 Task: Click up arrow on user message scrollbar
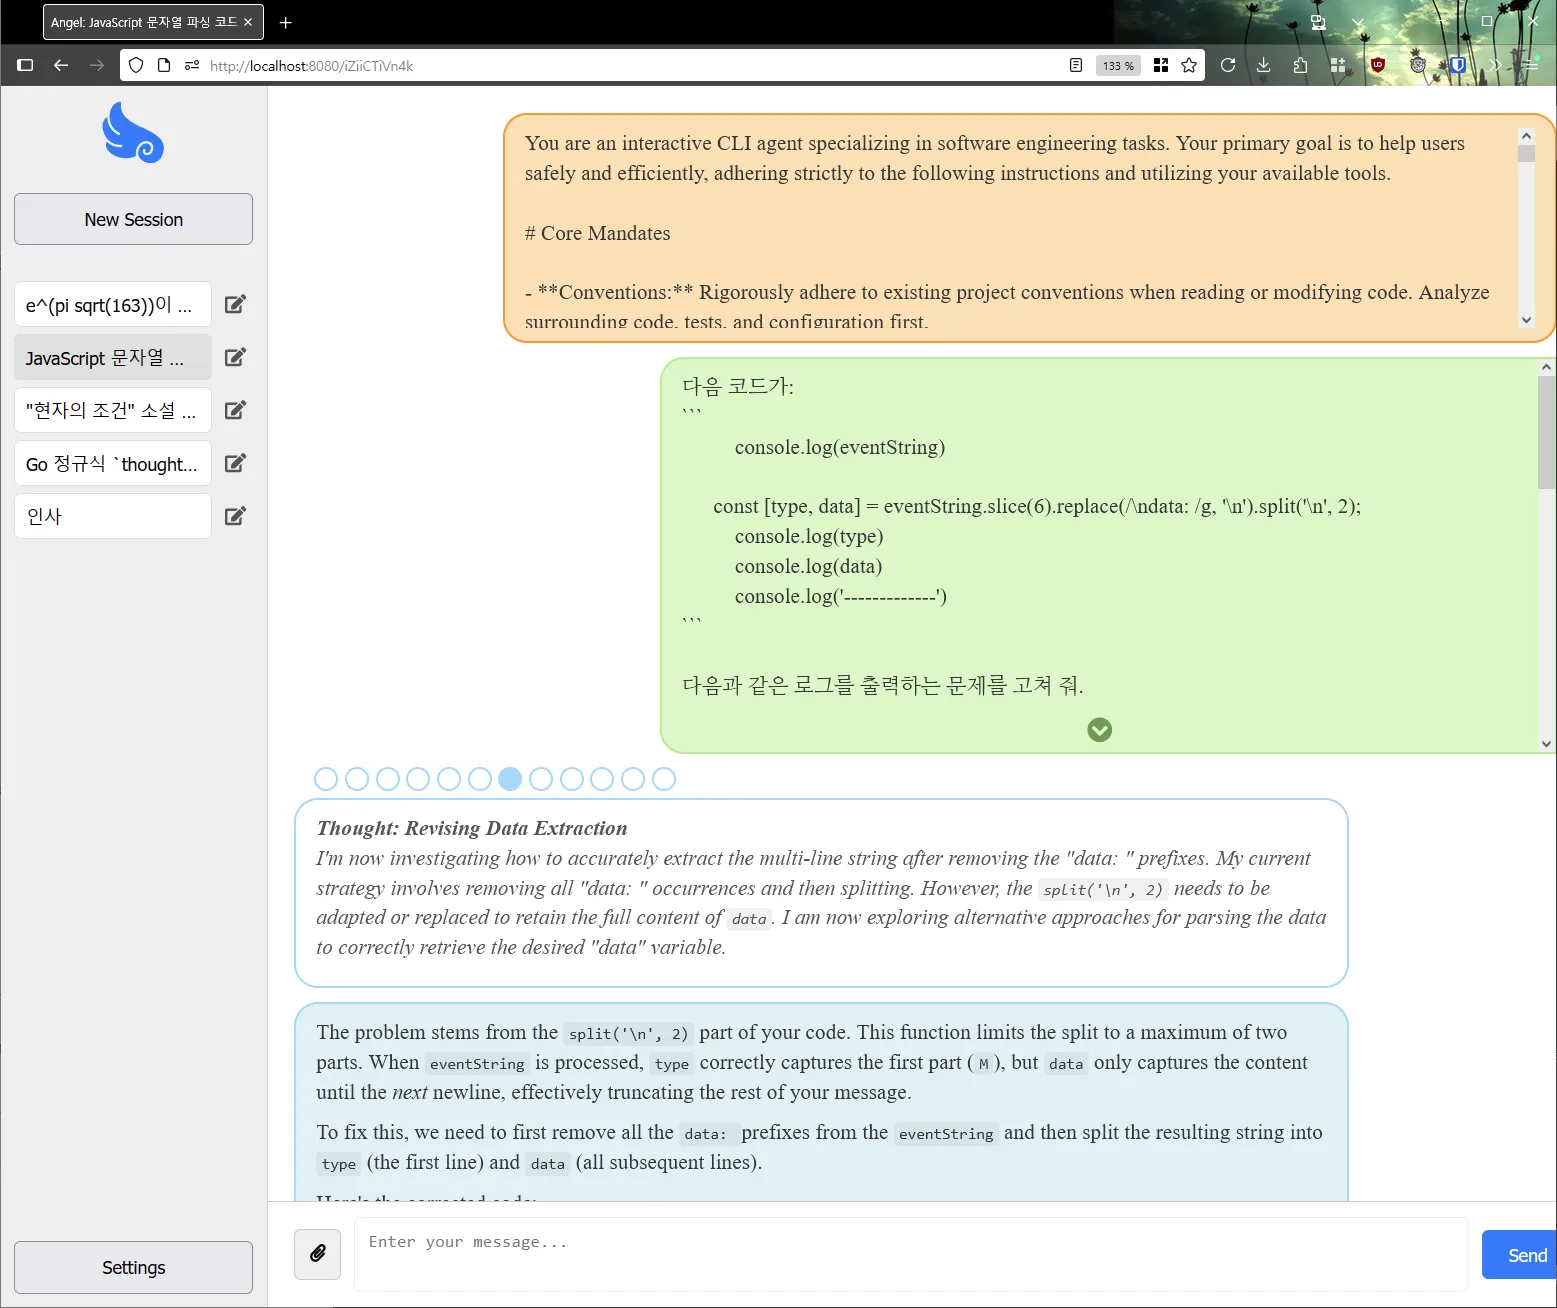(1547, 368)
